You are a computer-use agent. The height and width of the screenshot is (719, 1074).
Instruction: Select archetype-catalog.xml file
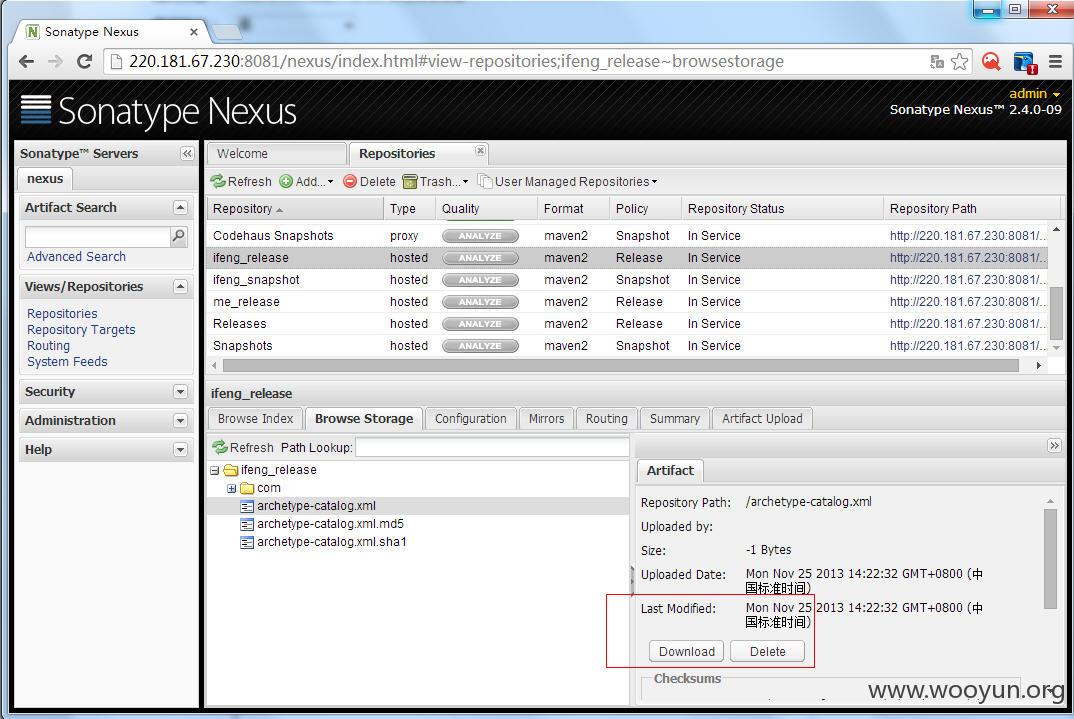316,506
